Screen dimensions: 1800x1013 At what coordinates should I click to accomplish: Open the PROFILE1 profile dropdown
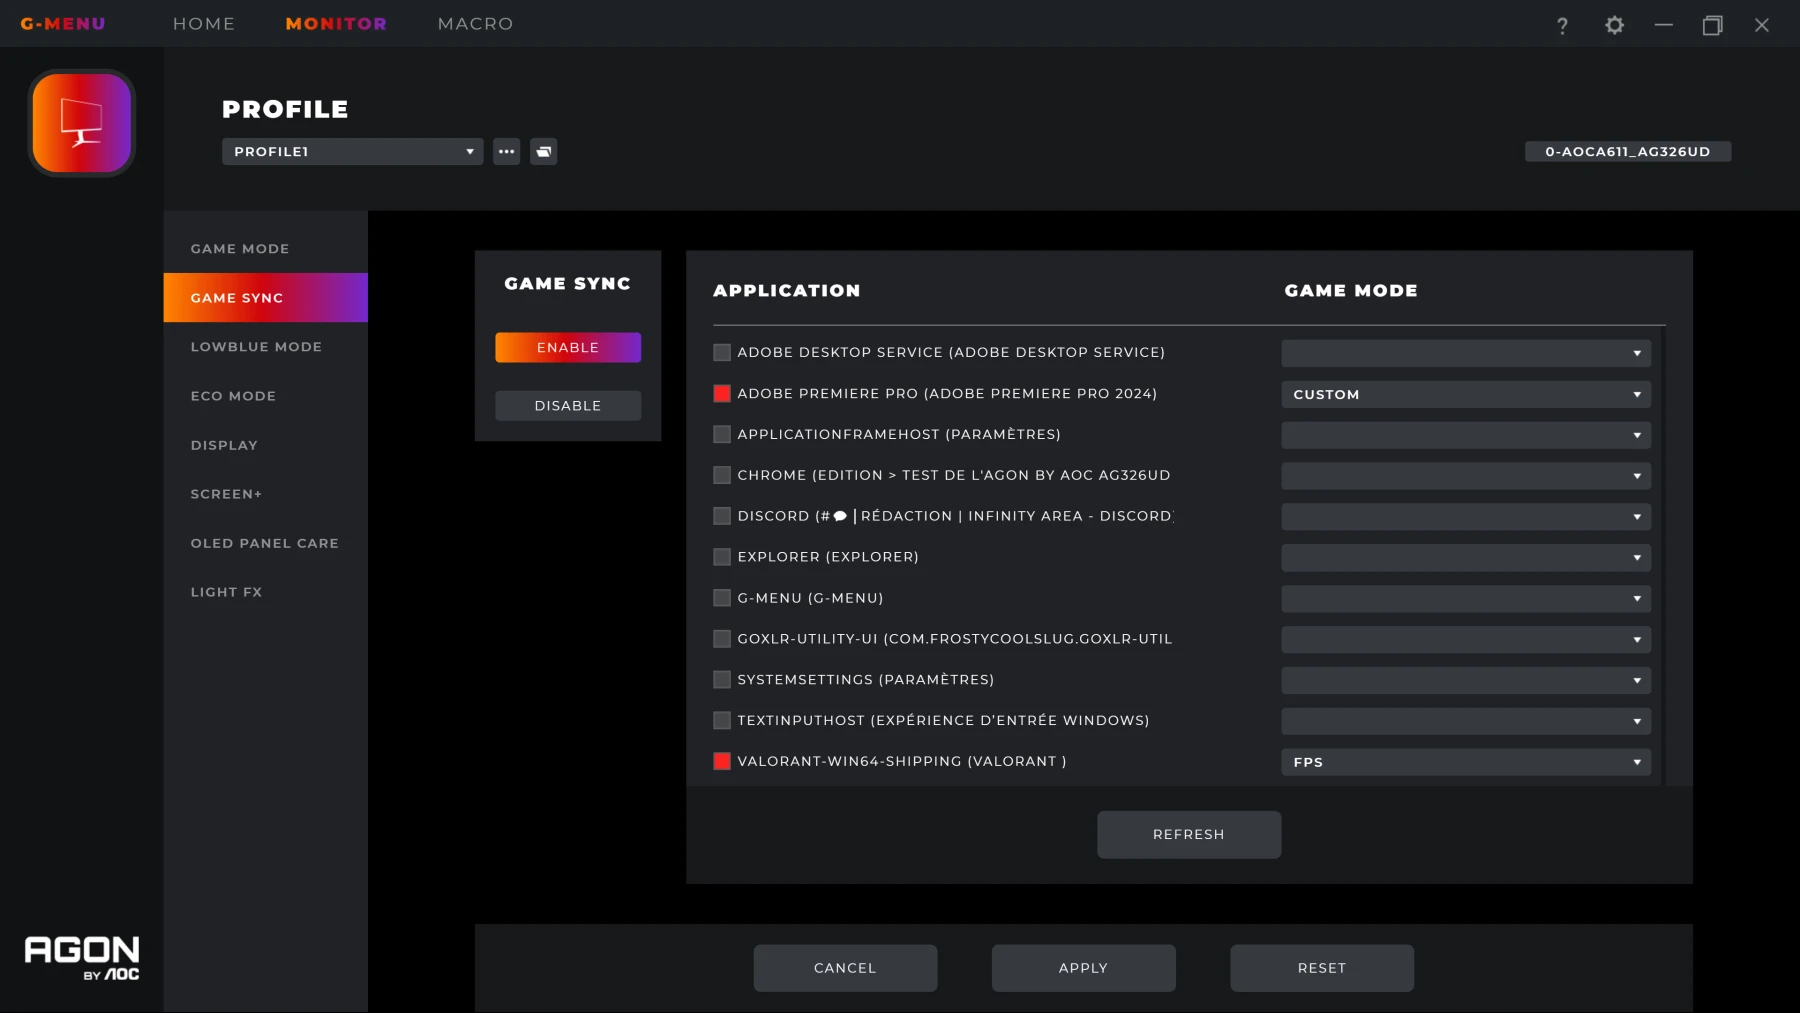coord(351,151)
